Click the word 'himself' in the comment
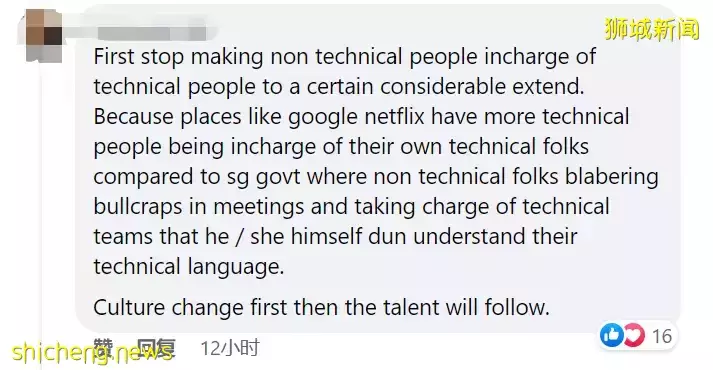 click(x=326, y=236)
